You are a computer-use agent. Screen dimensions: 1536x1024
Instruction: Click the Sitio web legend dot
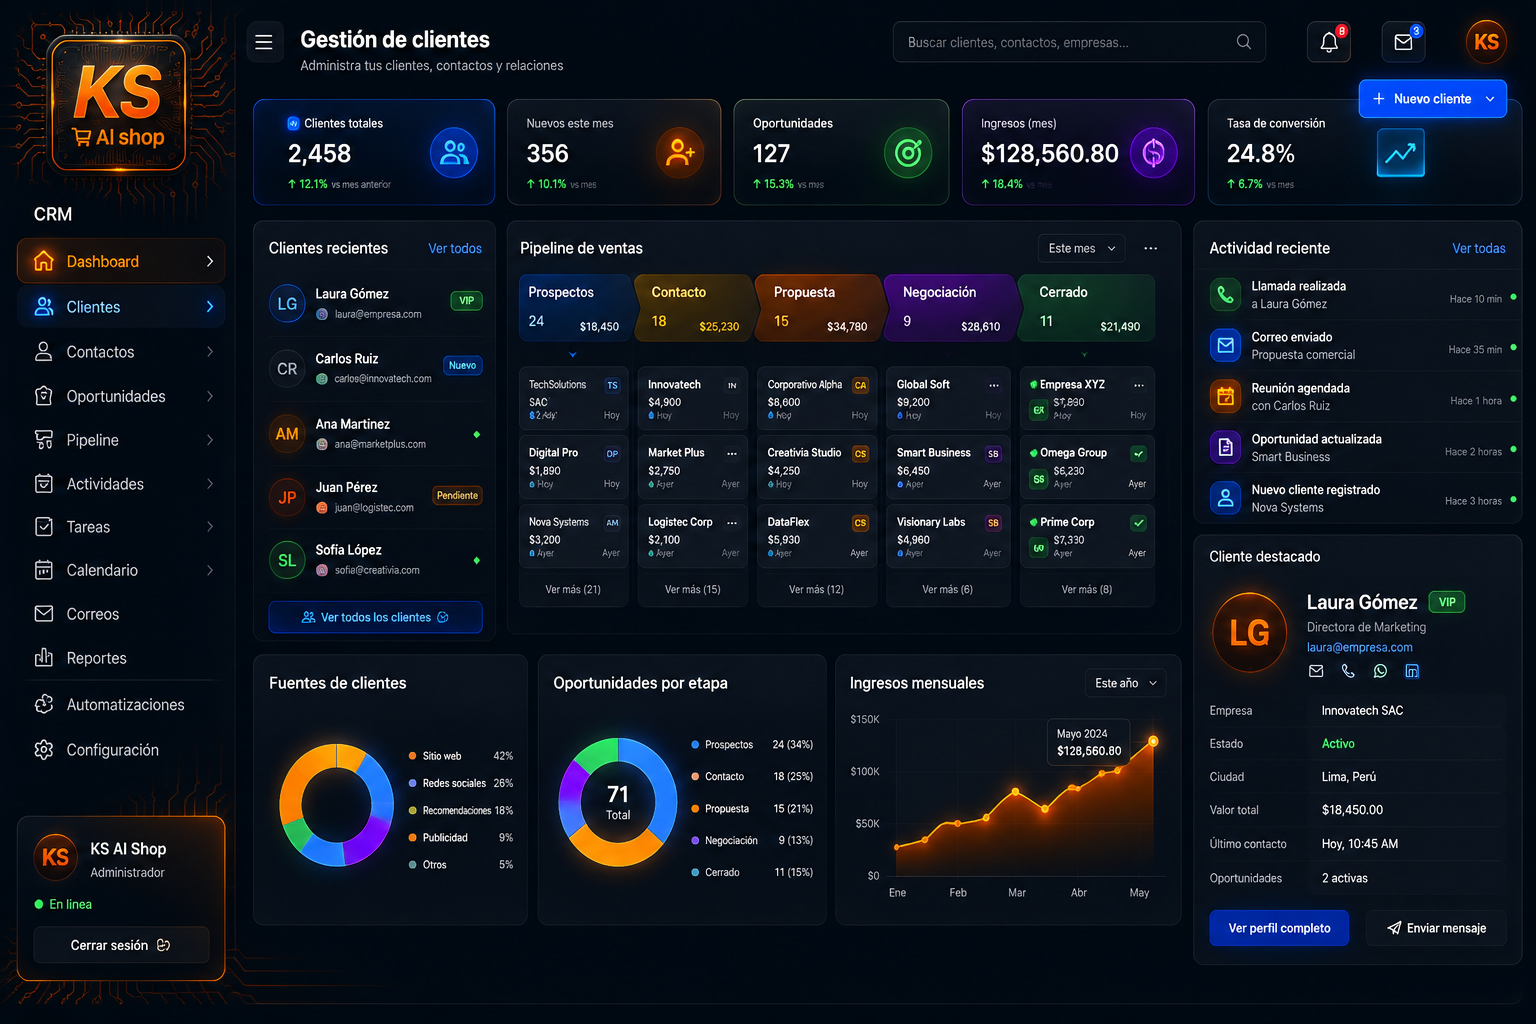coord(413,756)
